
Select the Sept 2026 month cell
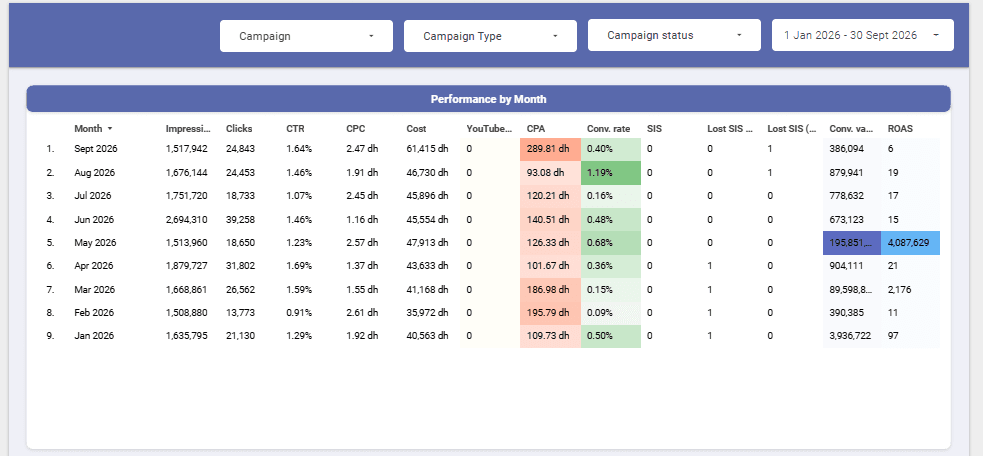coord(95,149)
